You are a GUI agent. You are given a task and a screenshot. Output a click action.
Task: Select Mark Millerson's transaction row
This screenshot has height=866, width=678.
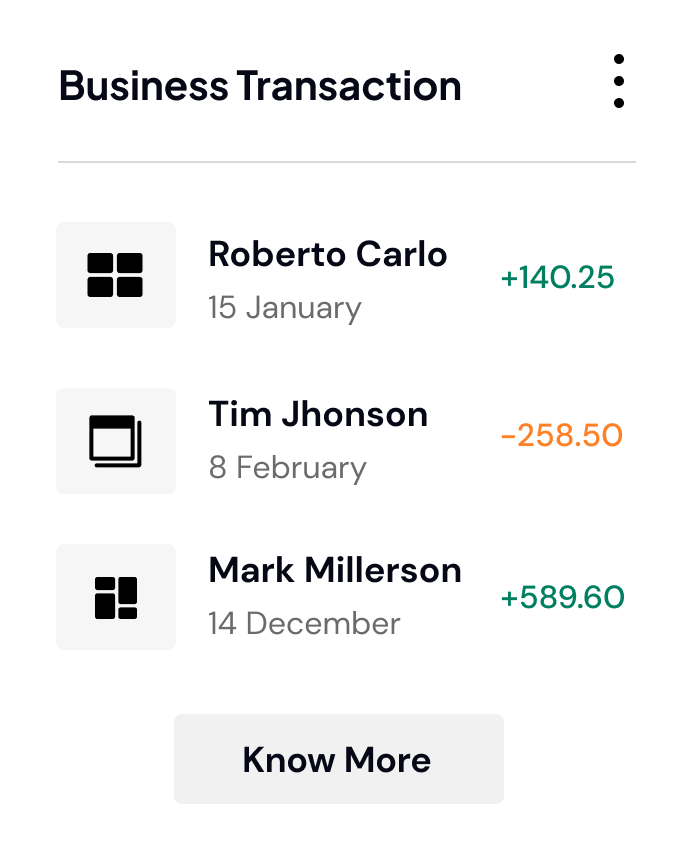pos(334,570)
